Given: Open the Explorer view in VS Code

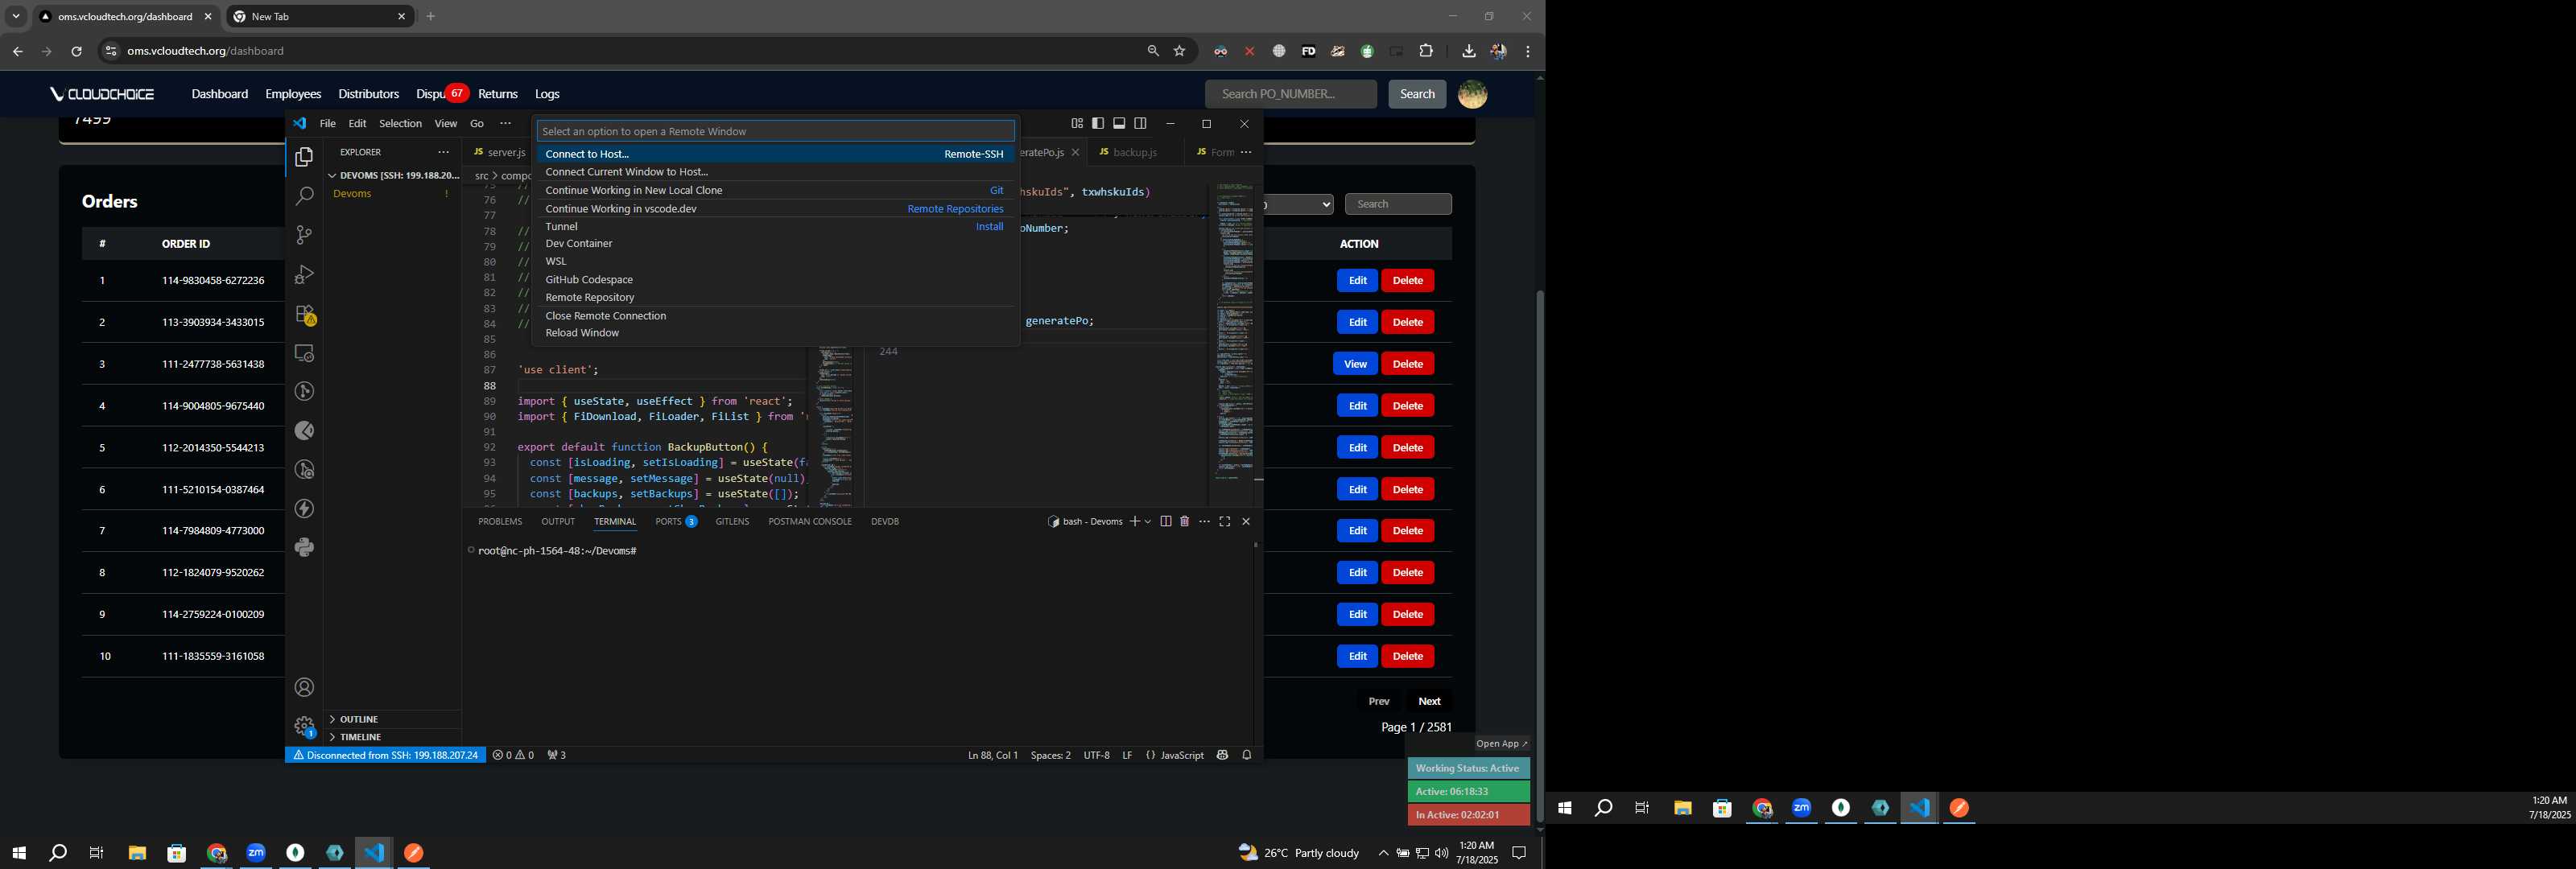Looking at the screenshot, I should tap(304, 157).
